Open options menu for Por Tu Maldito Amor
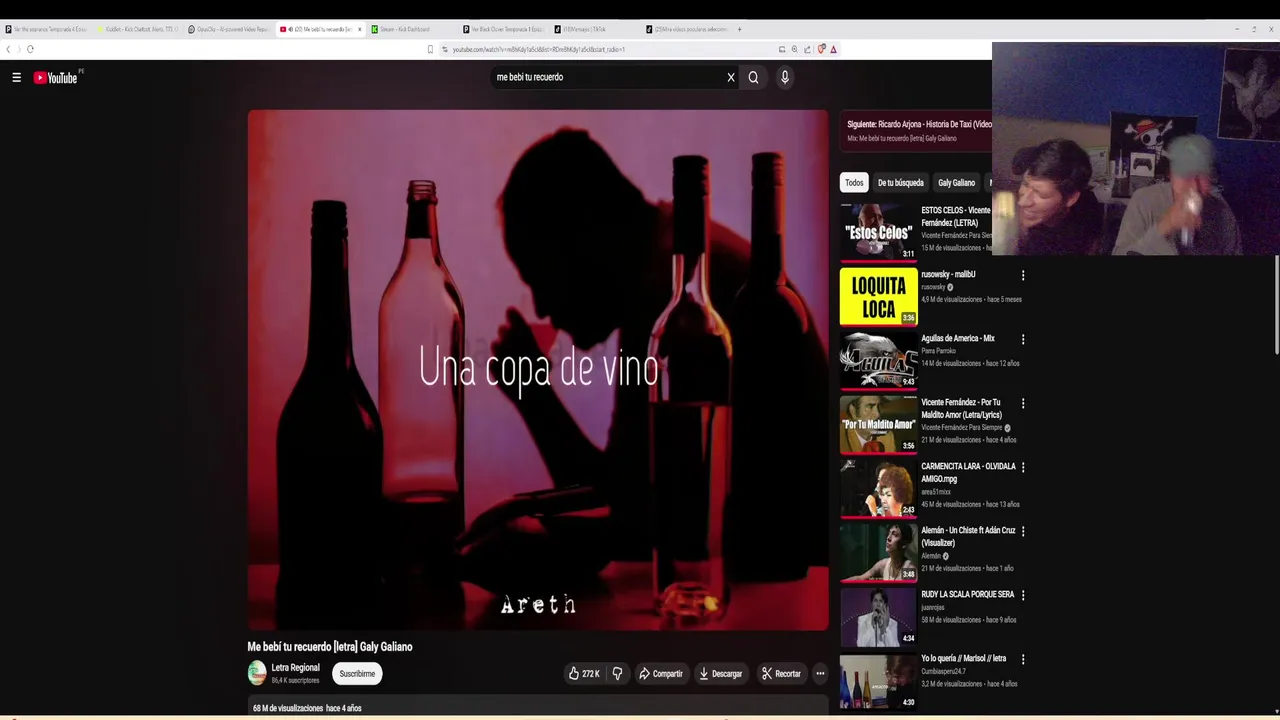 pyautogui.click(x=1022, y=404)
